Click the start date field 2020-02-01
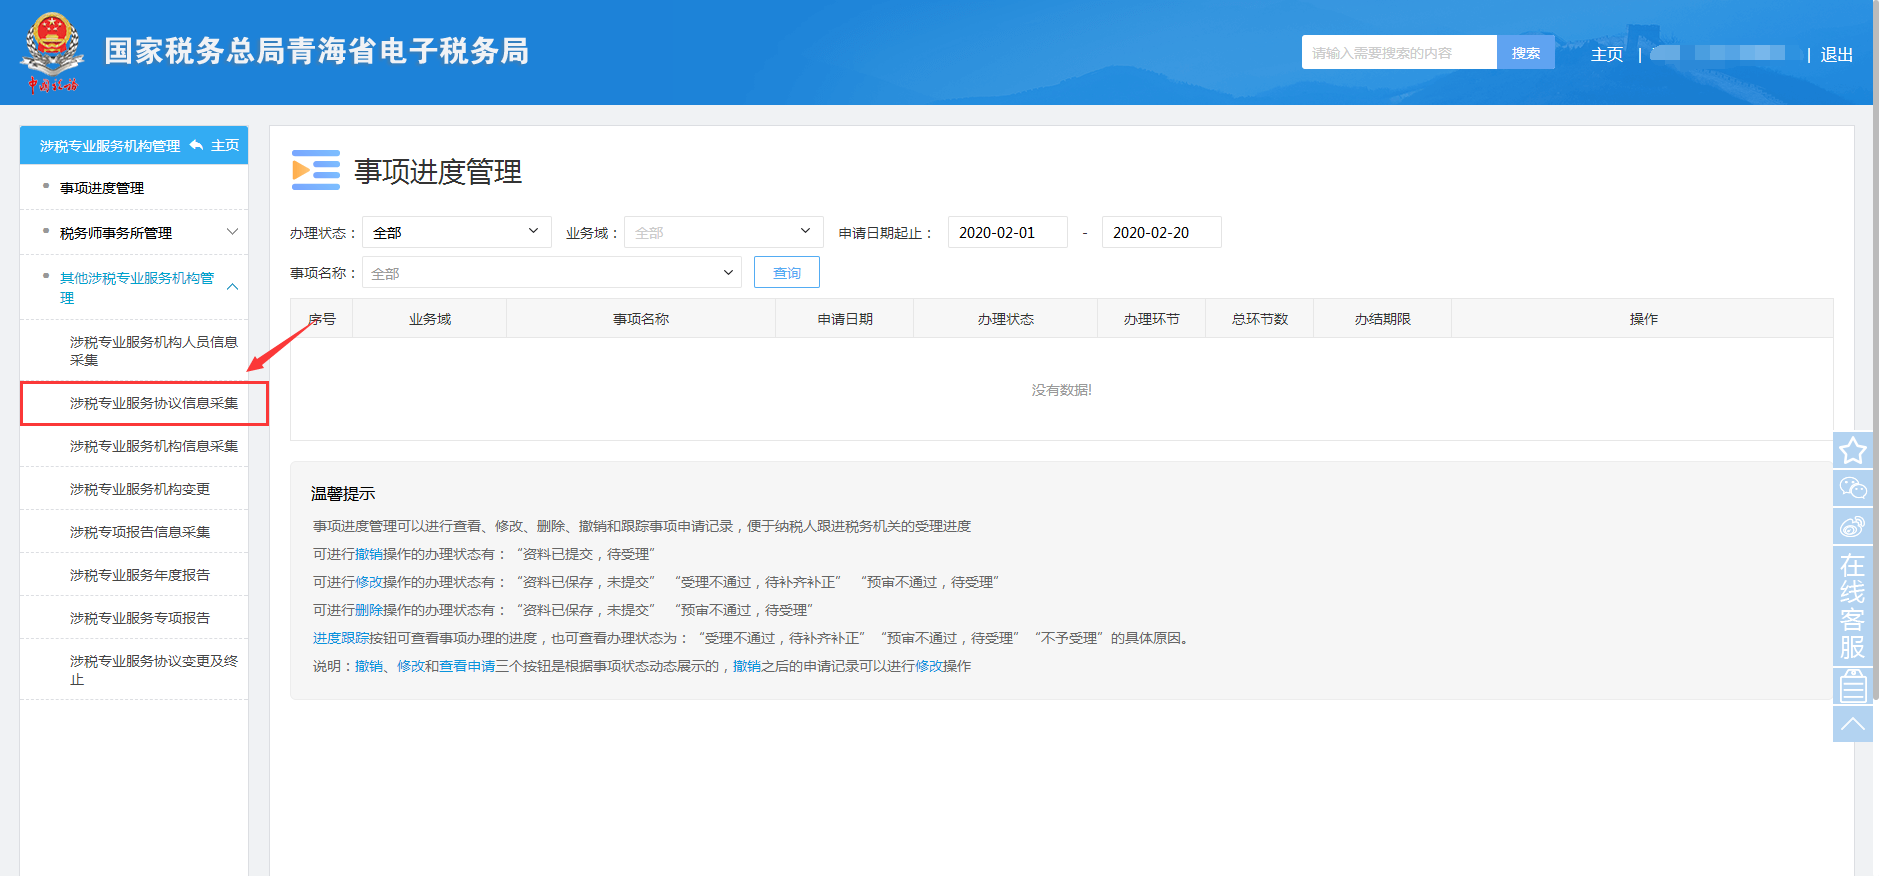Image resolution: width=1879 pixels, height=876 pixels. [1006, 233]
